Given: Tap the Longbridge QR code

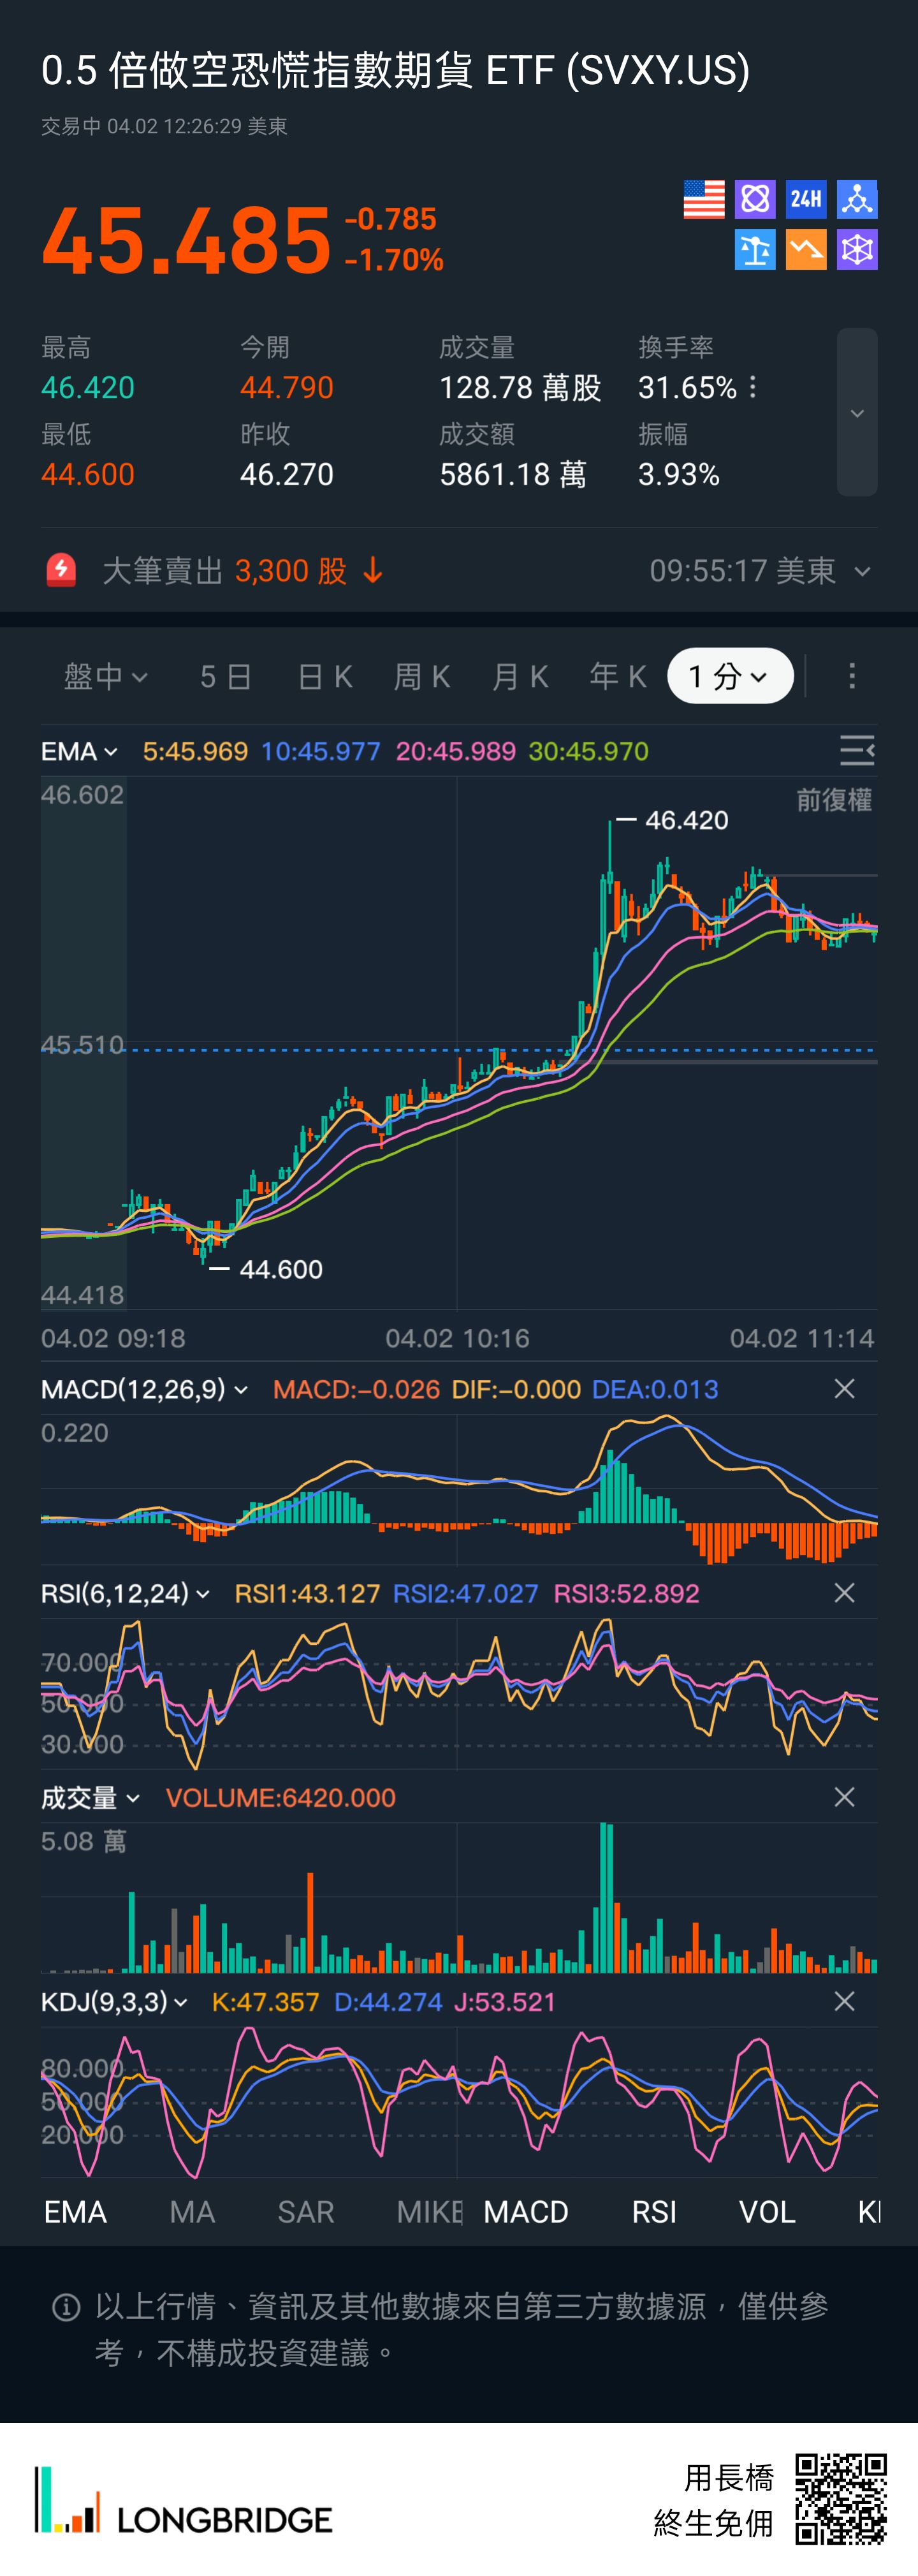Looking at the screenshot, I should pyautogui.click(x=841, y=2498).
